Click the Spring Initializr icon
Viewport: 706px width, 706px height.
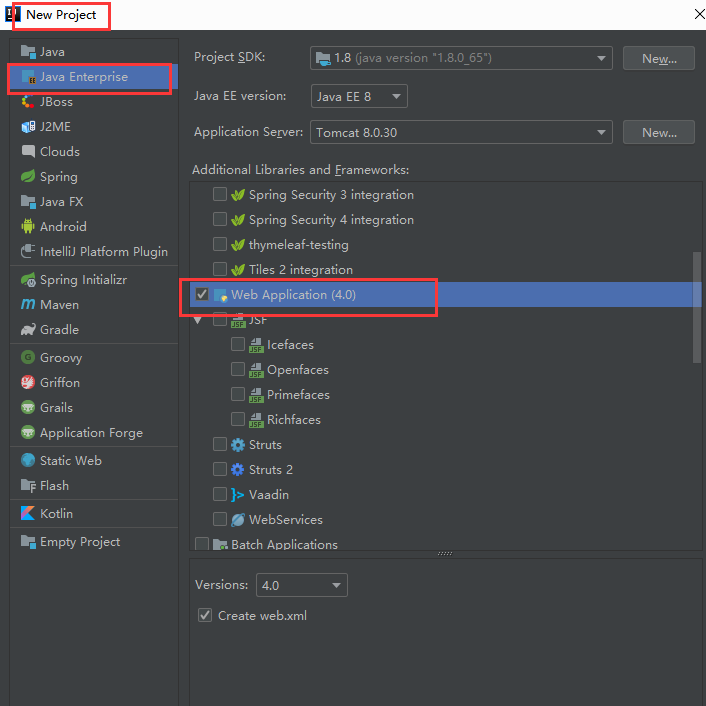28,280
